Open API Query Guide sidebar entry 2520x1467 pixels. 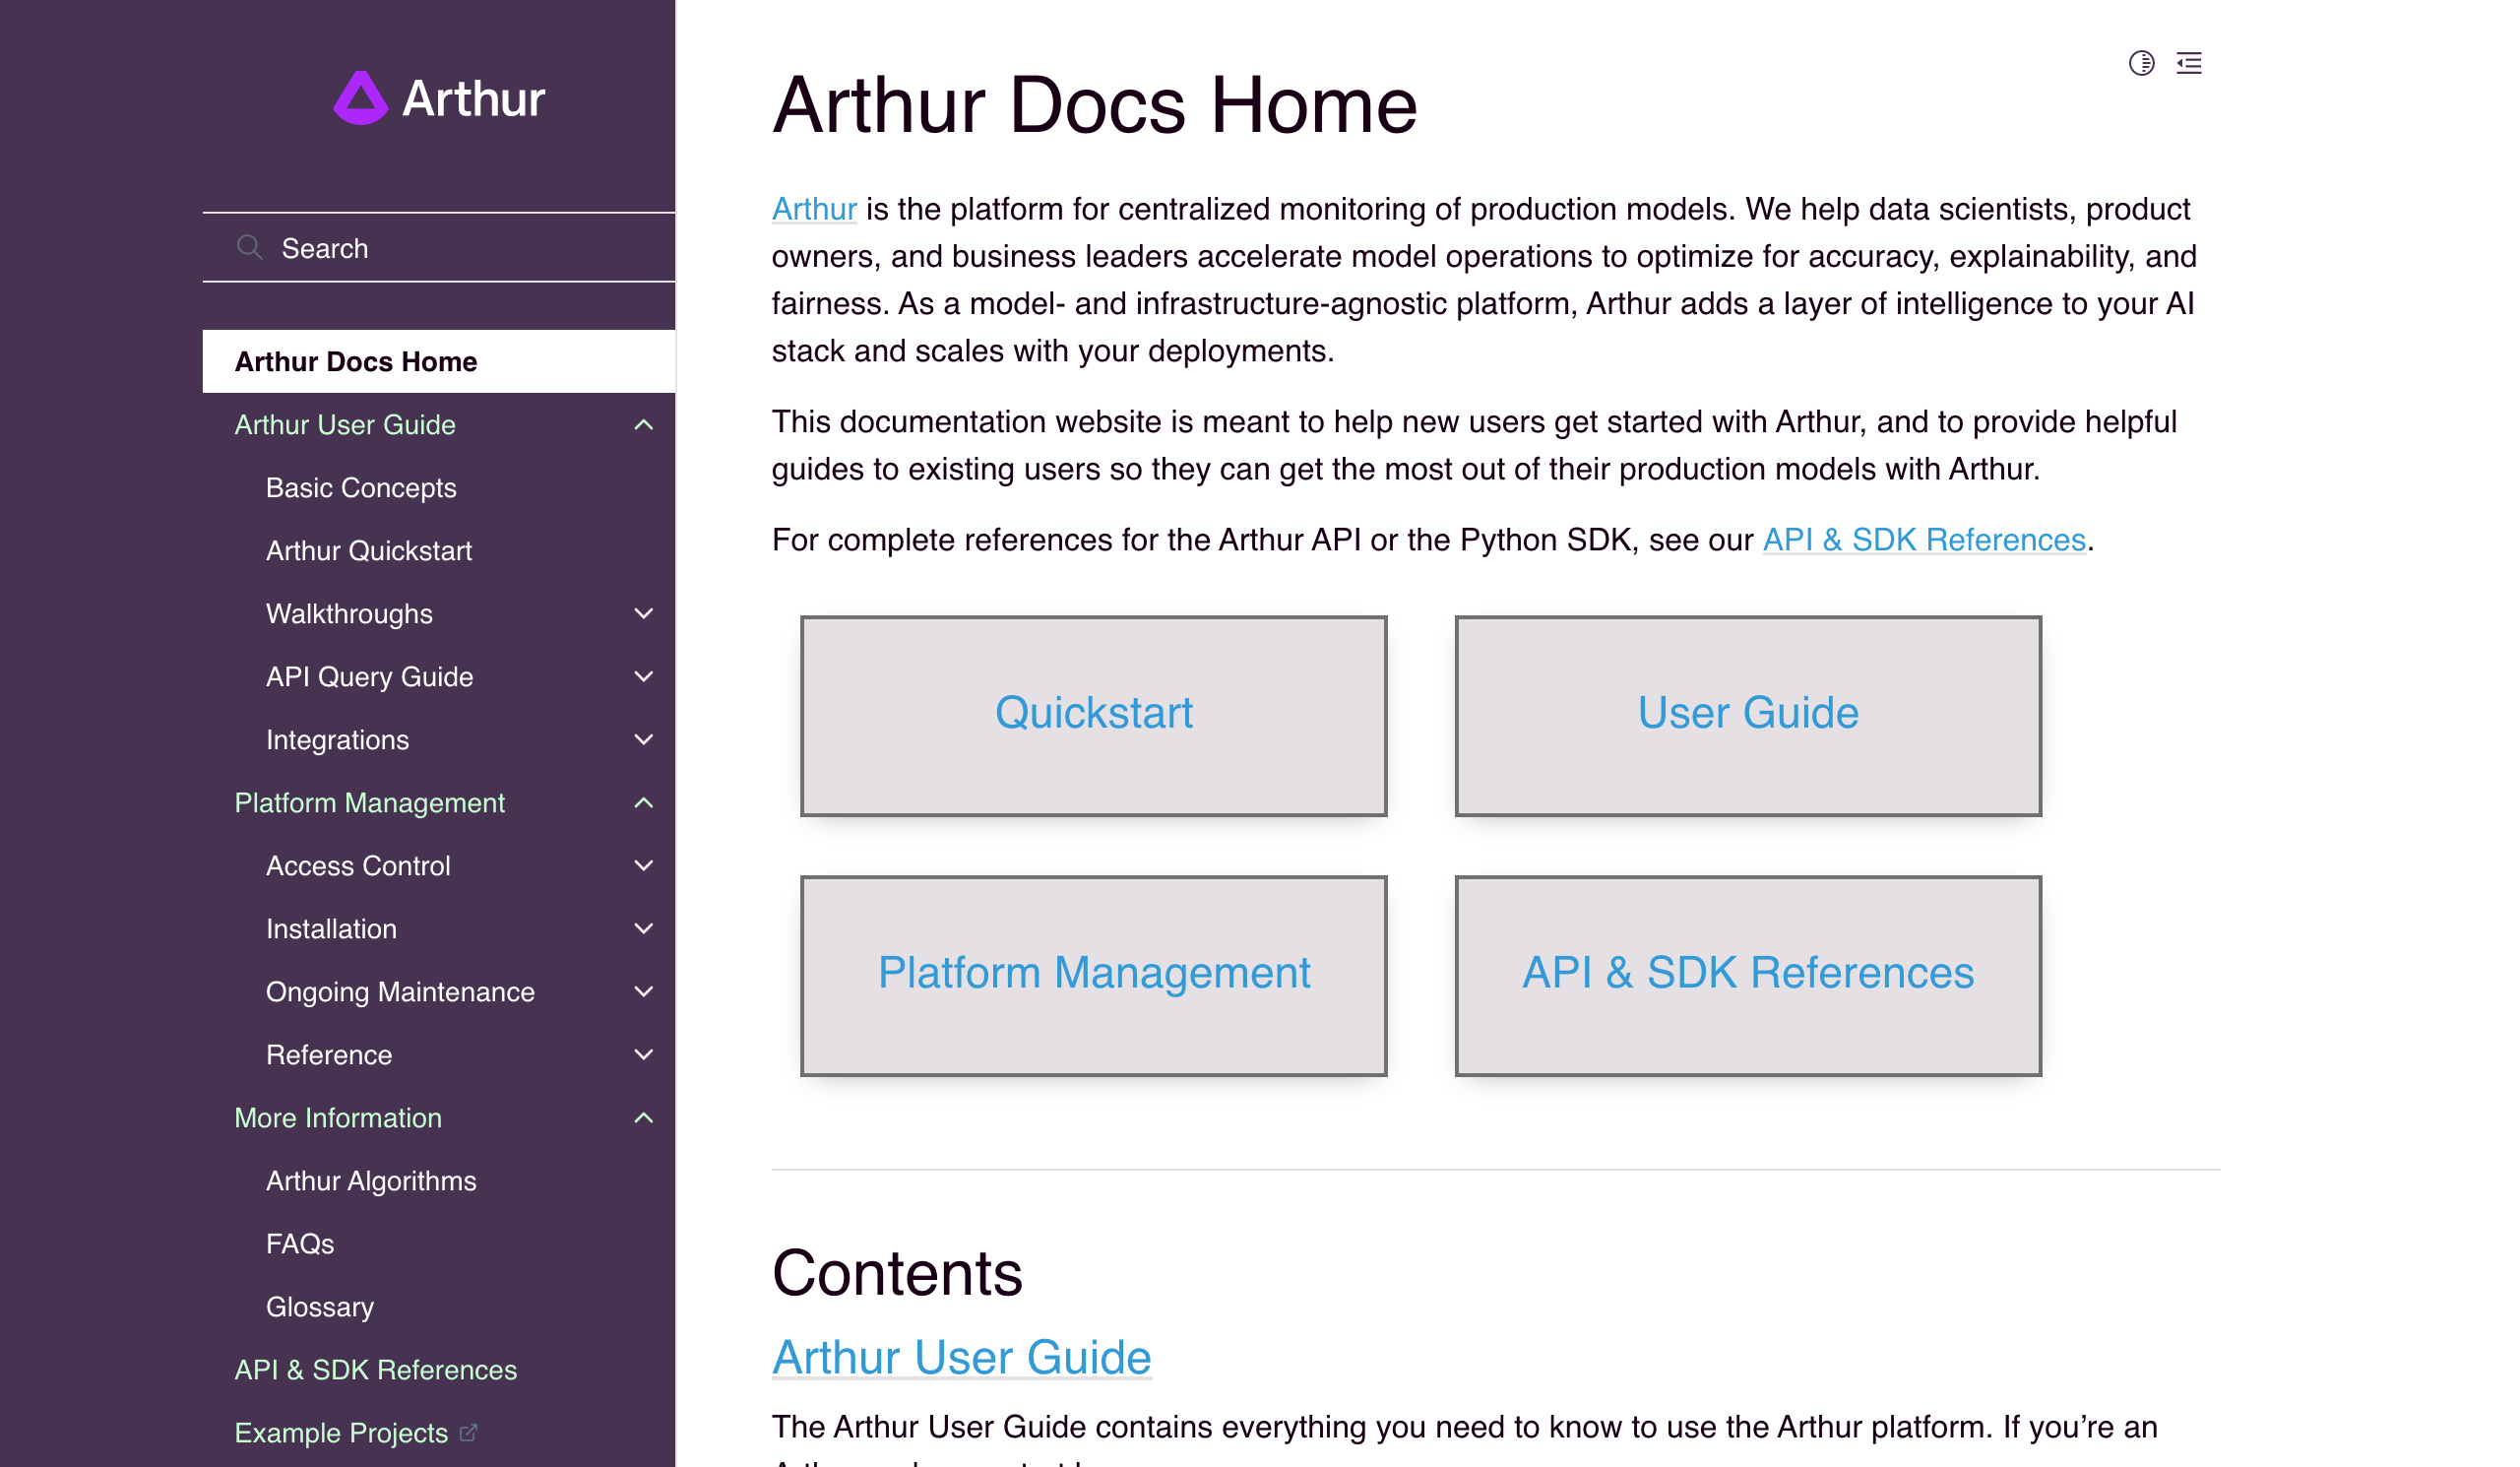point(369,677)
